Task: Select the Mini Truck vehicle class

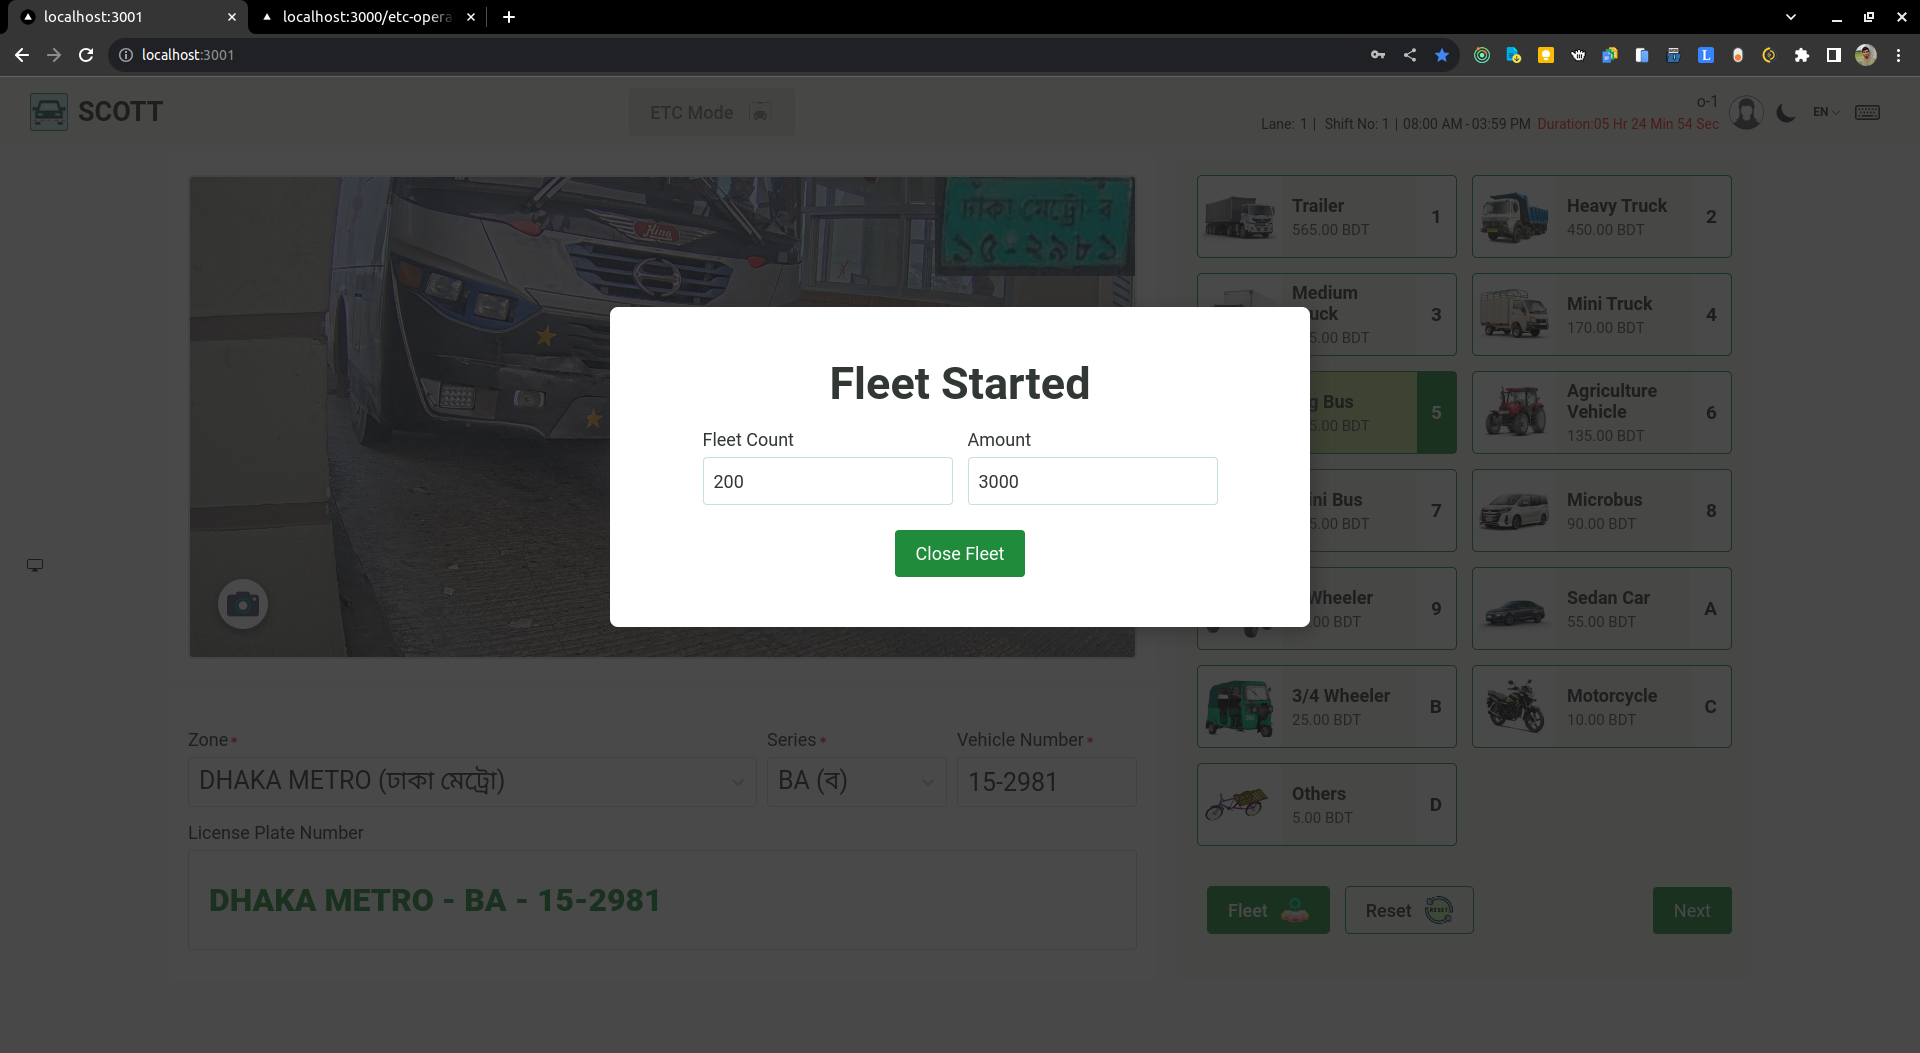Action: pyautogui.click(x=1601, y=314)
